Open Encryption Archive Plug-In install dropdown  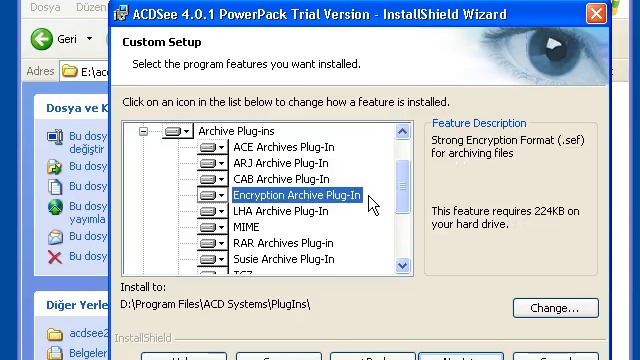pos(212,195)
